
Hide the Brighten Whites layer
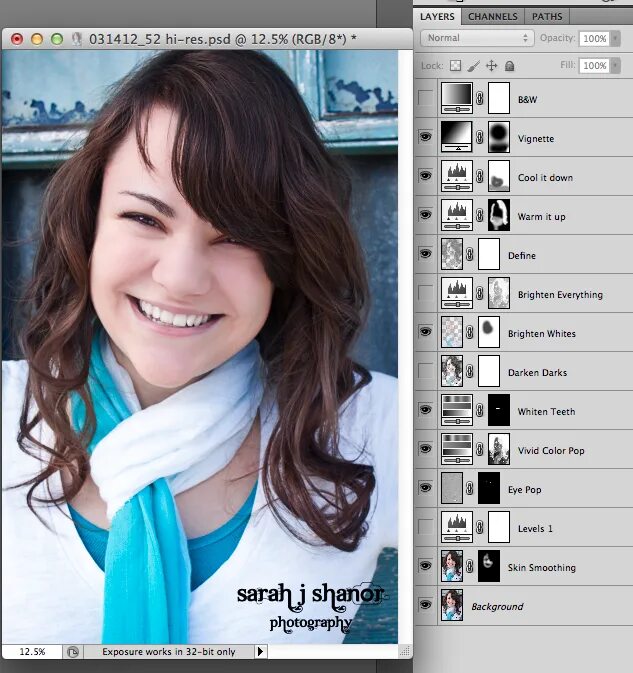coord(425,332)
